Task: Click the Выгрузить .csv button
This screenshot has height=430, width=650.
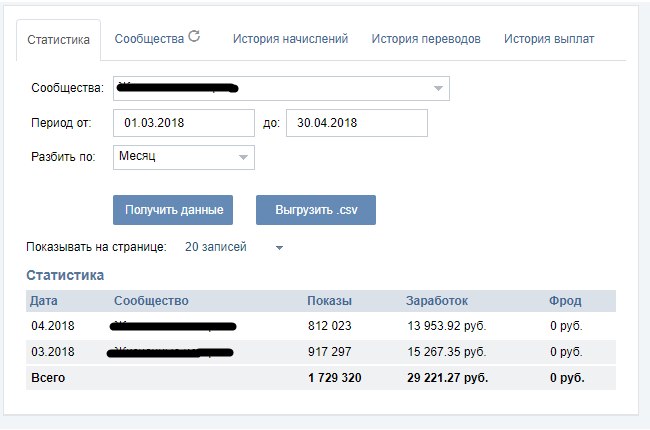Action: (316, 210)
